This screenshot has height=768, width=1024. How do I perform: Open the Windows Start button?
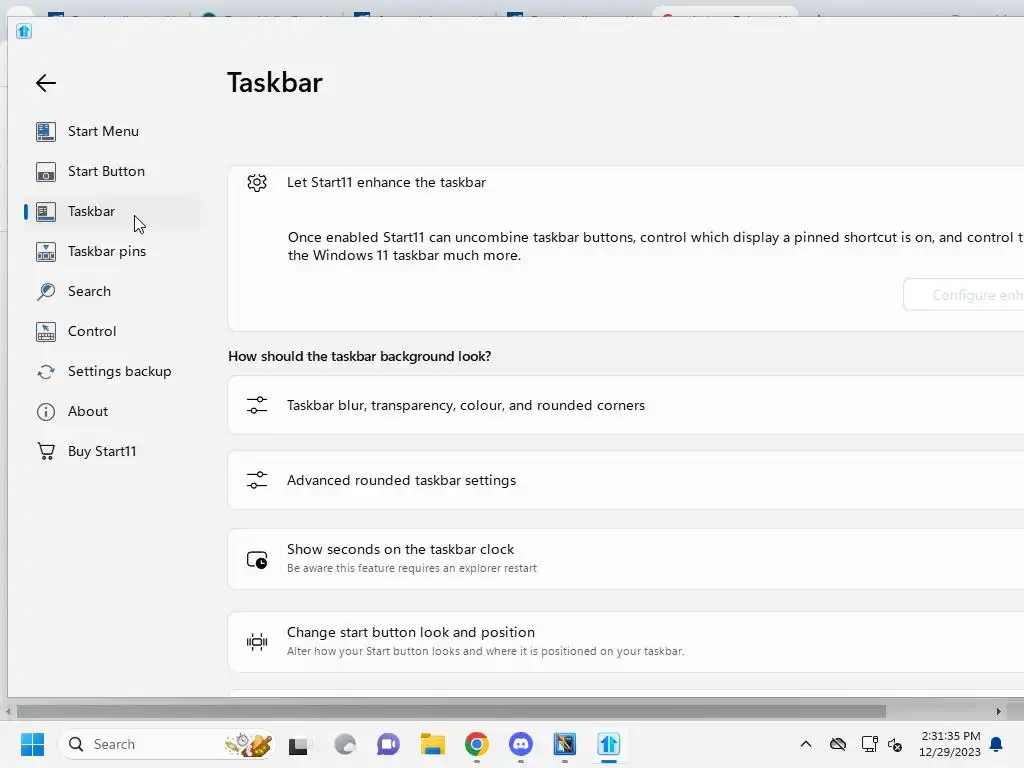[32, 744]
